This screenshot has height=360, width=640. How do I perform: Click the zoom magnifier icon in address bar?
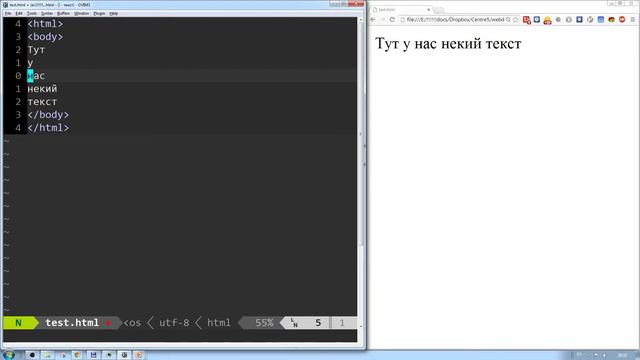508,20
